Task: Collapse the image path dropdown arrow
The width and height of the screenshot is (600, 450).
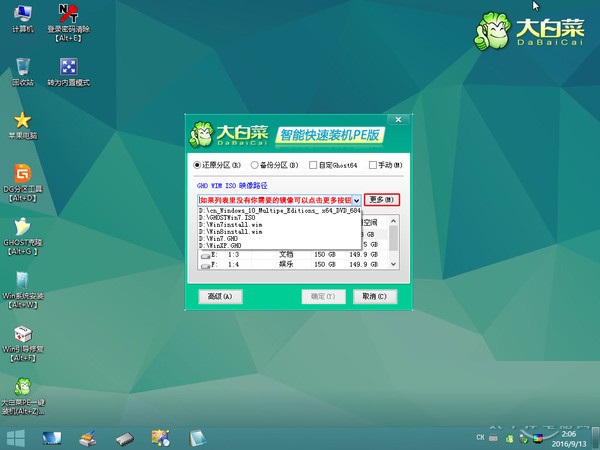Action: click(x=357, y=200)
